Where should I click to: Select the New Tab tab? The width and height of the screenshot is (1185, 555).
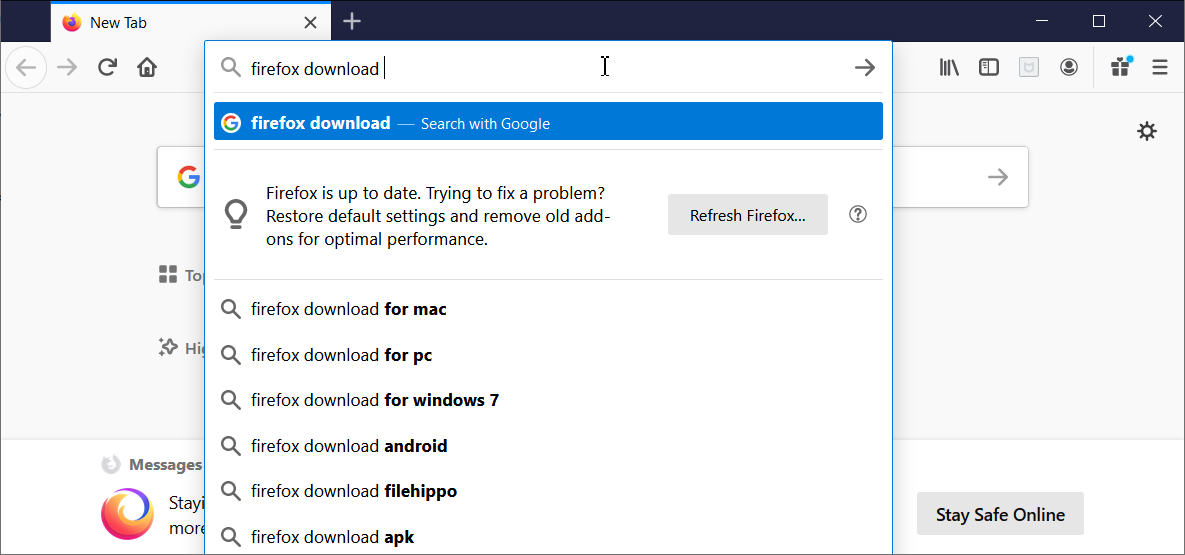(190, 22)
